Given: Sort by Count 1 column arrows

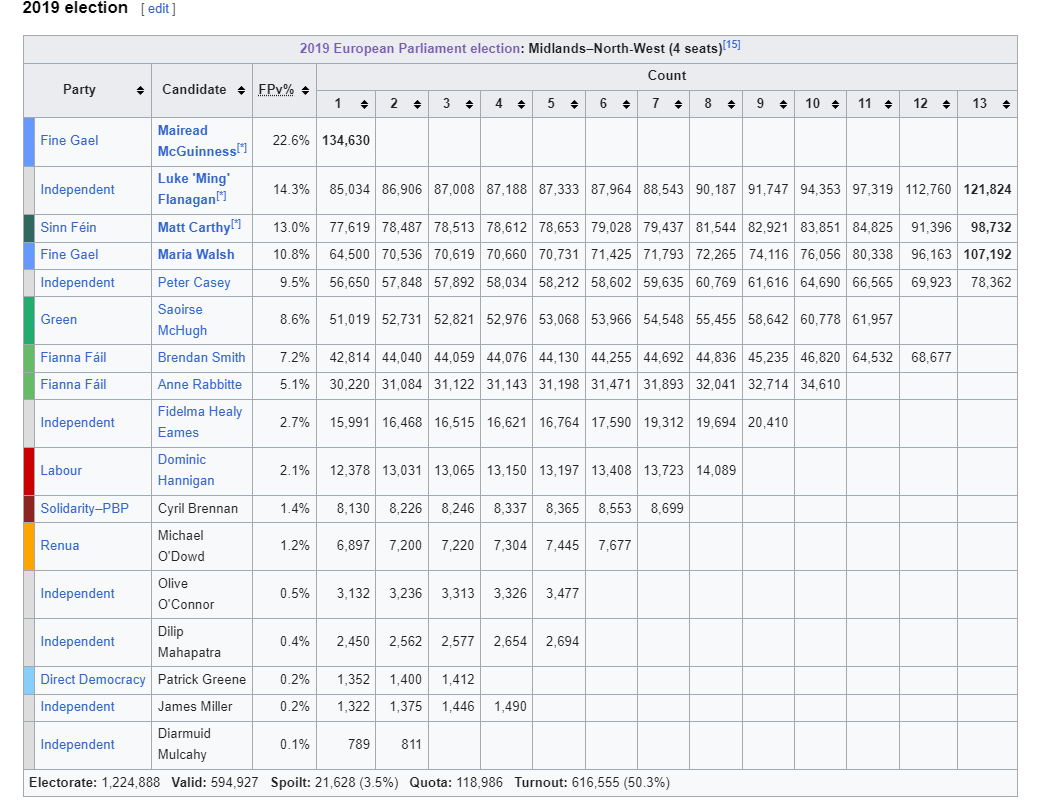Looking at the screenshot, I should [364, 104].
